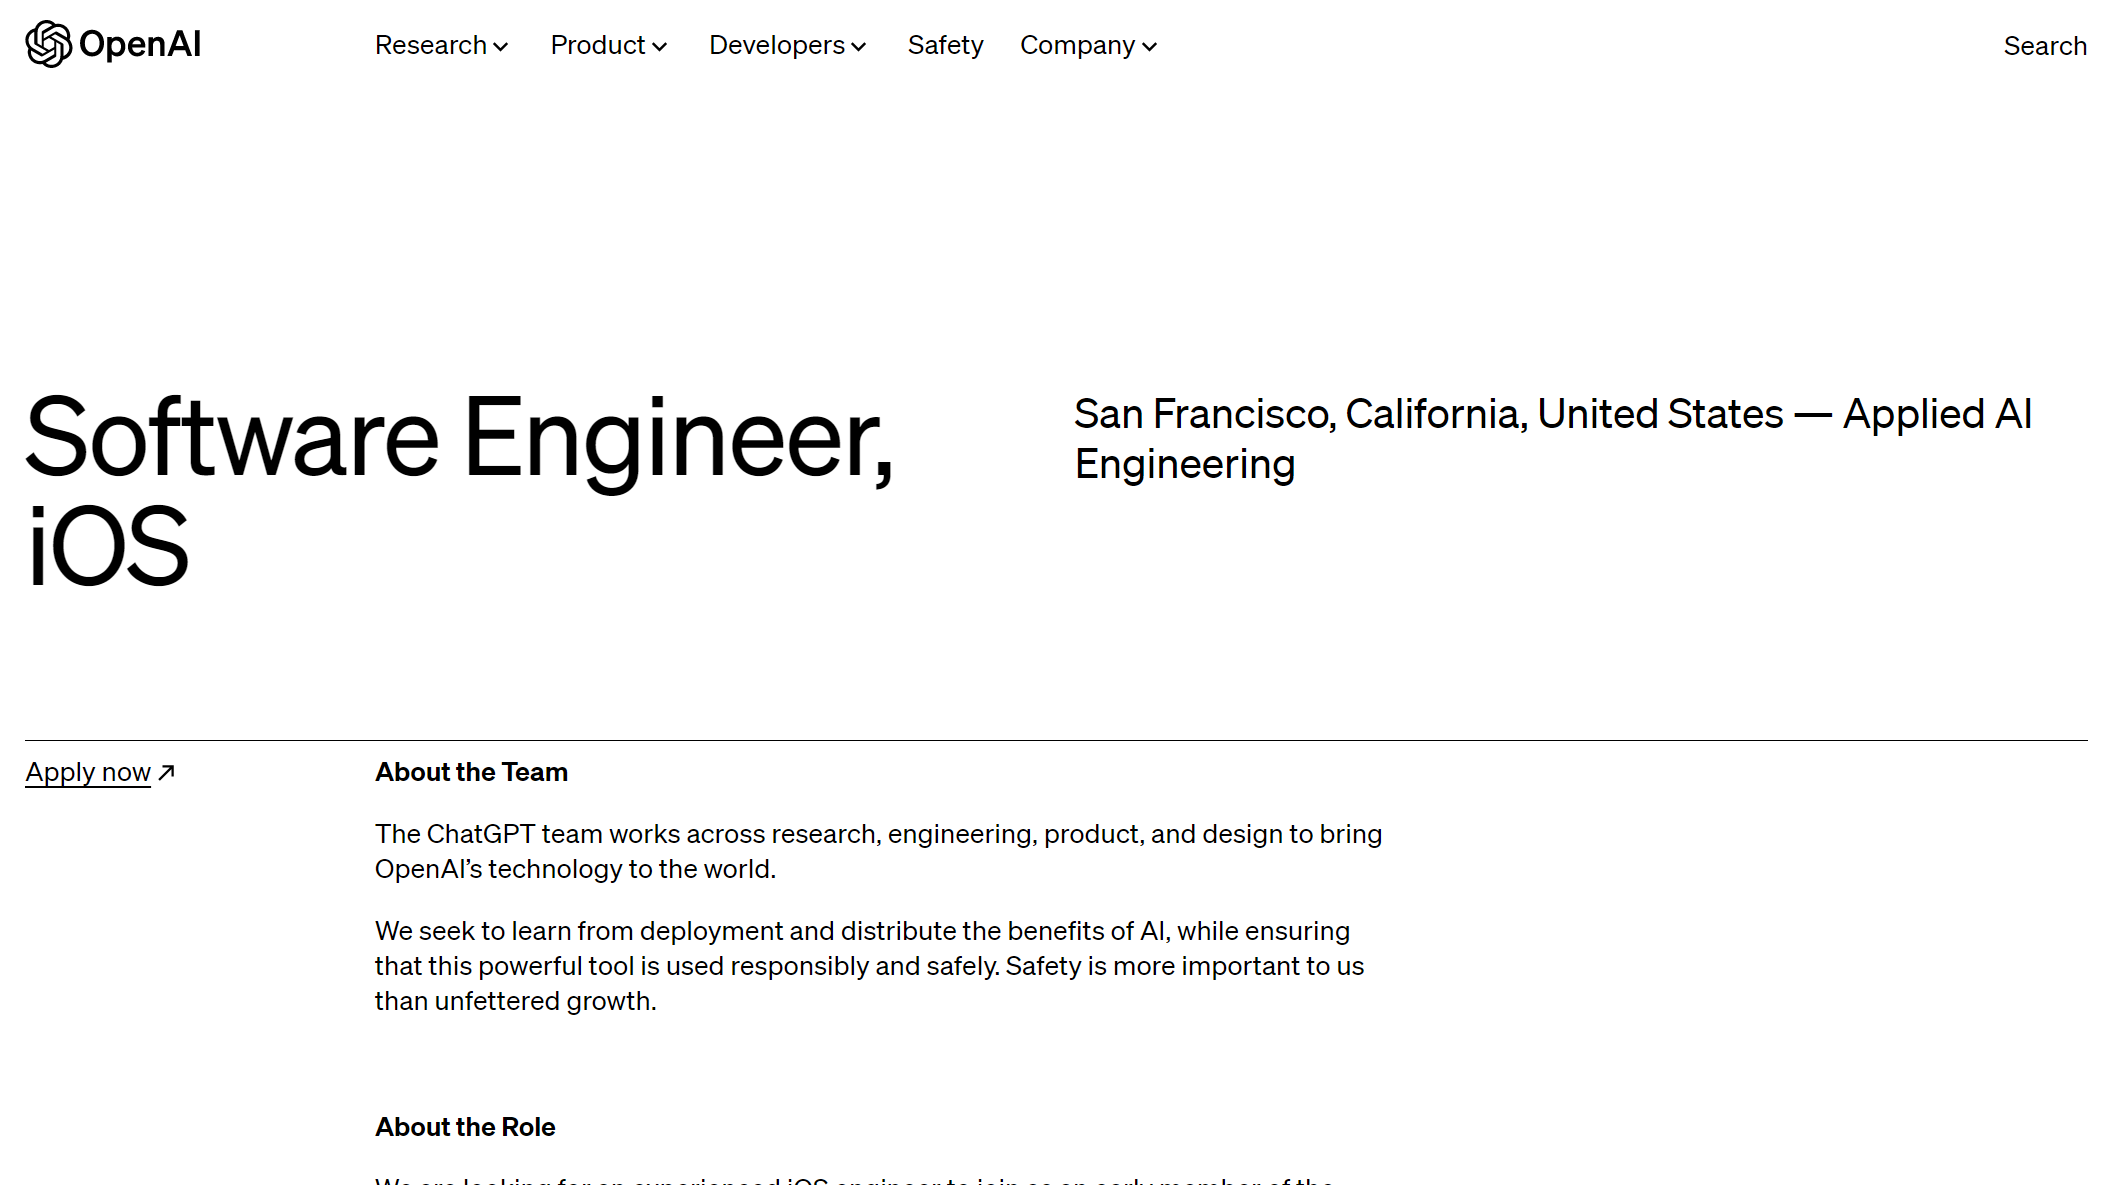The width and height of the screenshot is (2108, 1185).
Task: Click the About the Team heading
Action: click(471, 772)
